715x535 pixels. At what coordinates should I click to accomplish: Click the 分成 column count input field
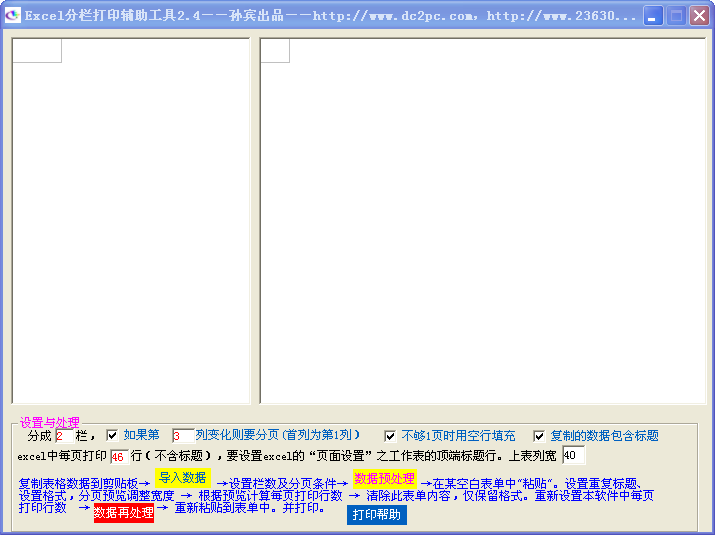click(x=64, y=436)
